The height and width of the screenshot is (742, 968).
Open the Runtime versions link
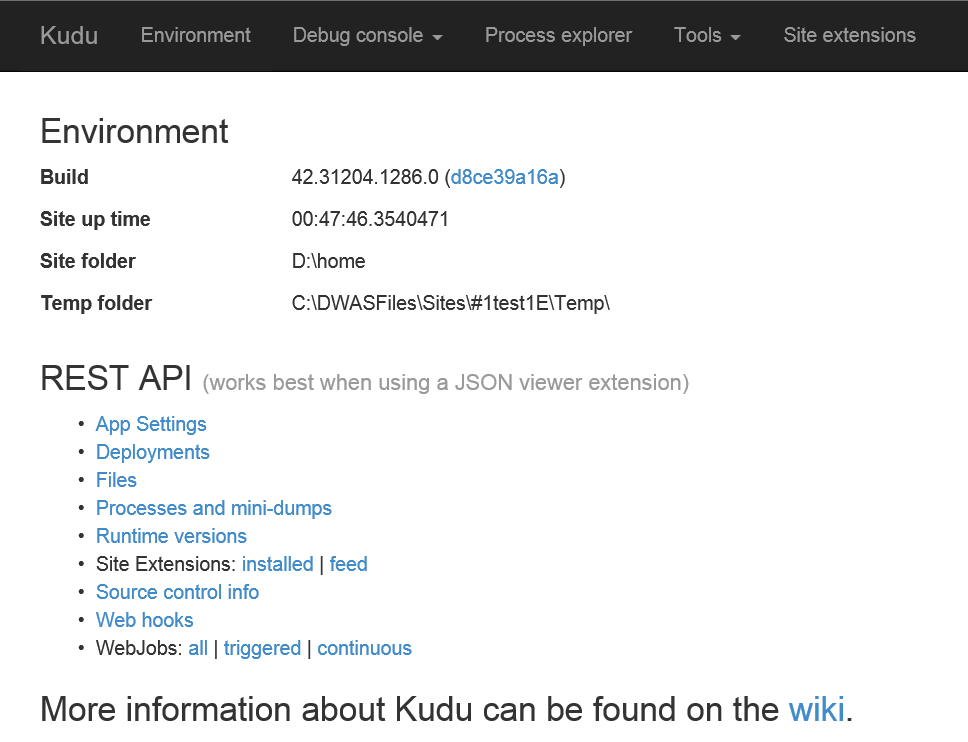pyautogui.click(x=171, y=536)
